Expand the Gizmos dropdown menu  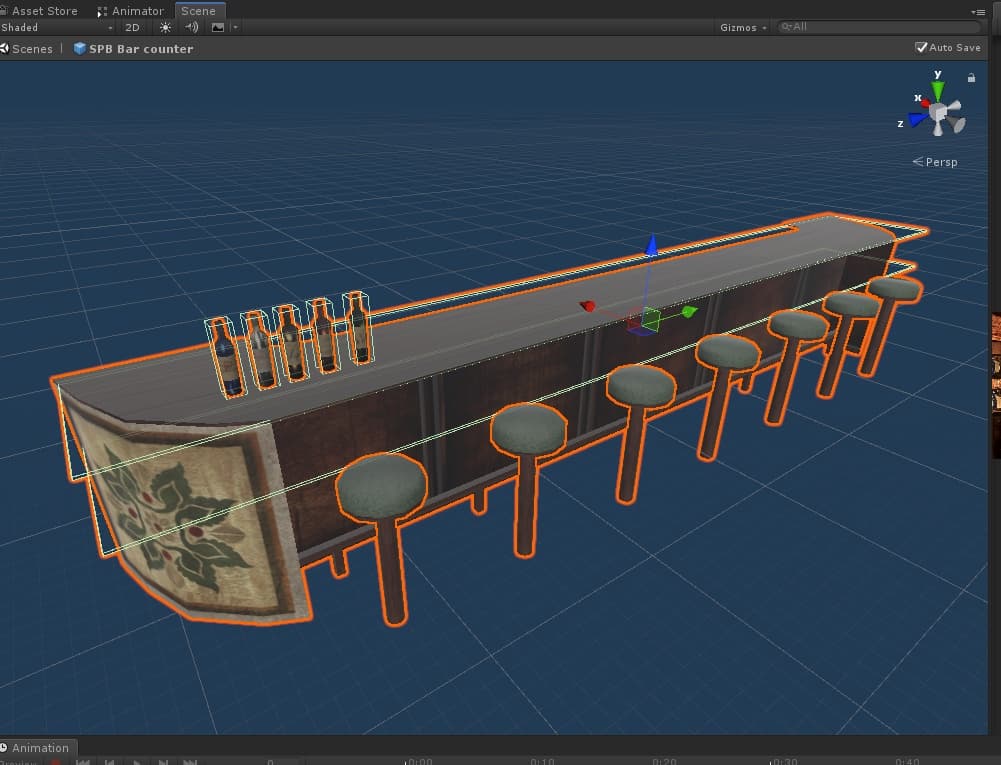[744, 28]
